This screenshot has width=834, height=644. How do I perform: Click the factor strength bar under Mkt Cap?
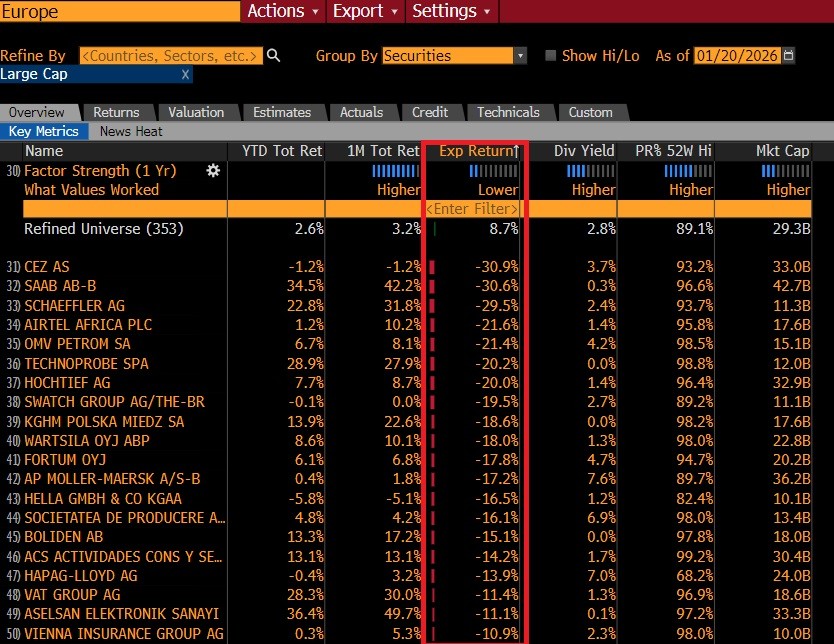[785, 171]
